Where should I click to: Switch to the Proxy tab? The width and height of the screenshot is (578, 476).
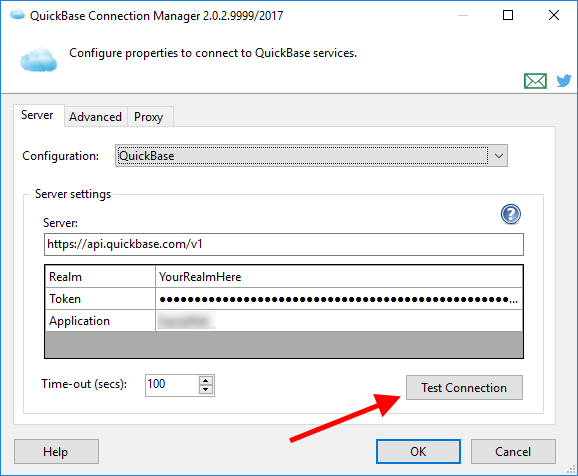pos(149,117)
